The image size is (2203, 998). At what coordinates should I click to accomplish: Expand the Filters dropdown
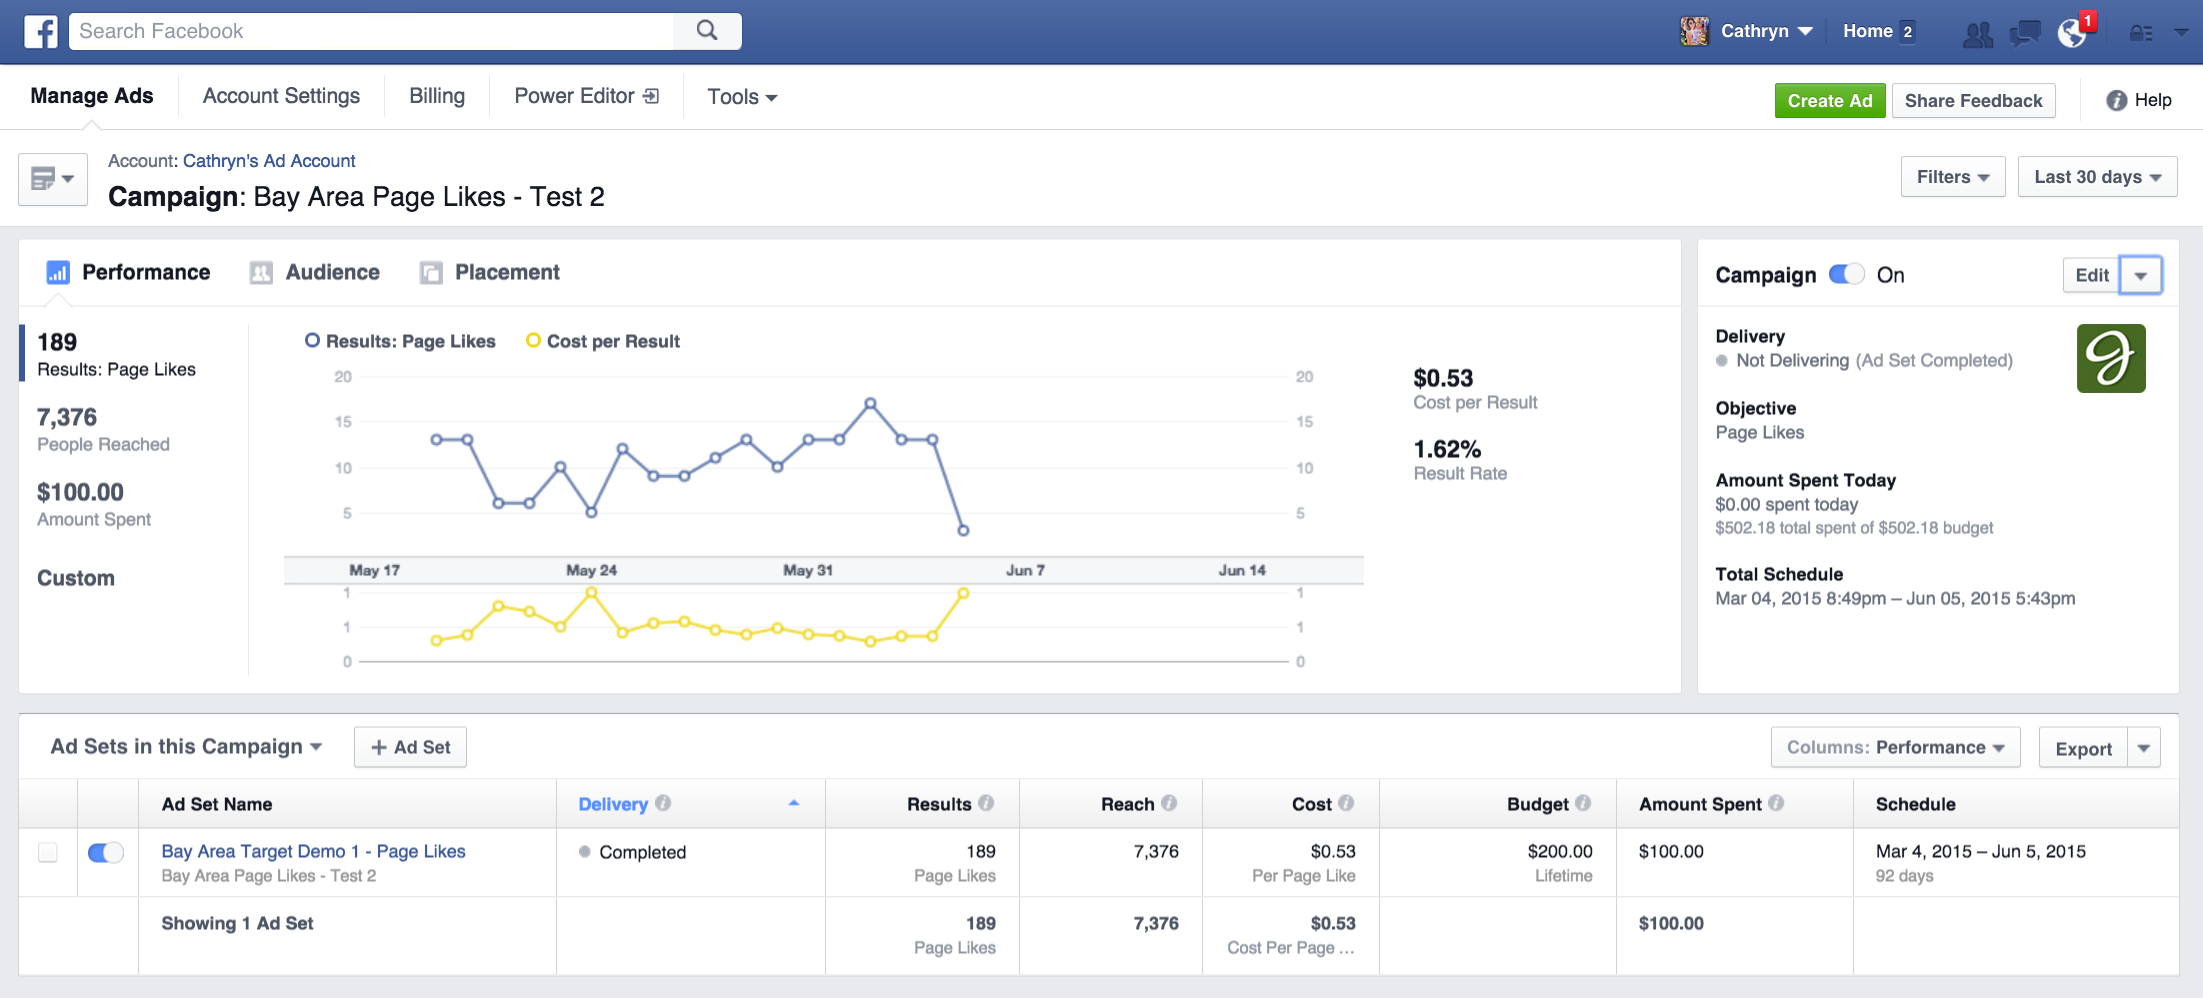pos(1952,177)
